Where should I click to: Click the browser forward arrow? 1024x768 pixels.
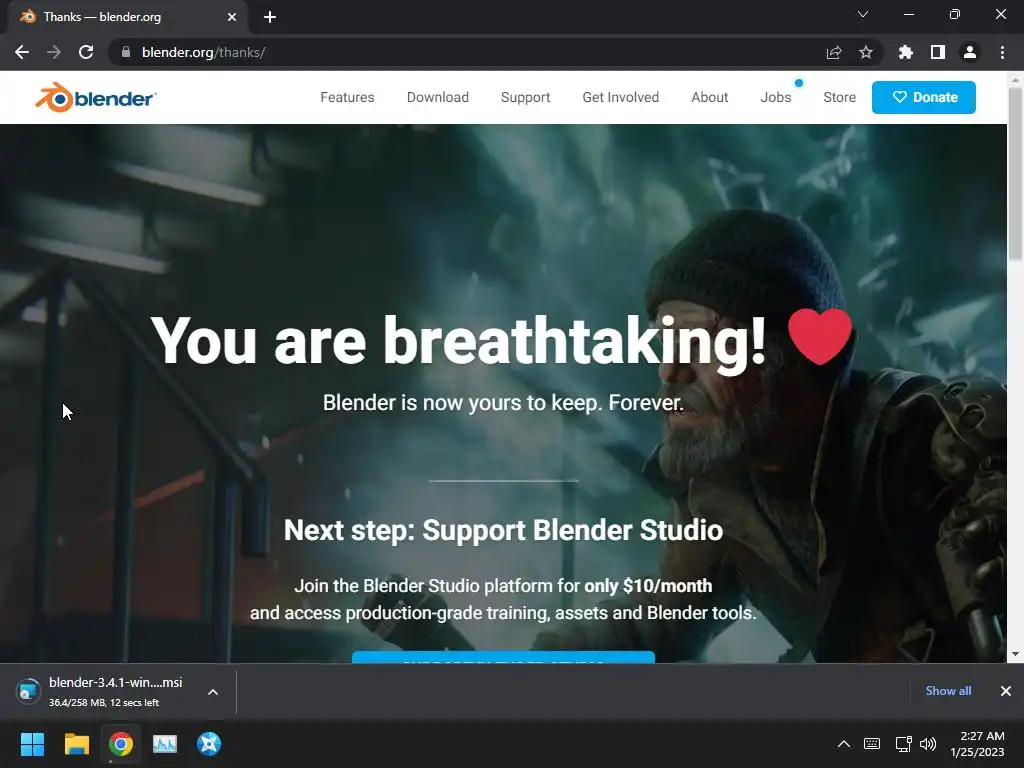[54, 52]
